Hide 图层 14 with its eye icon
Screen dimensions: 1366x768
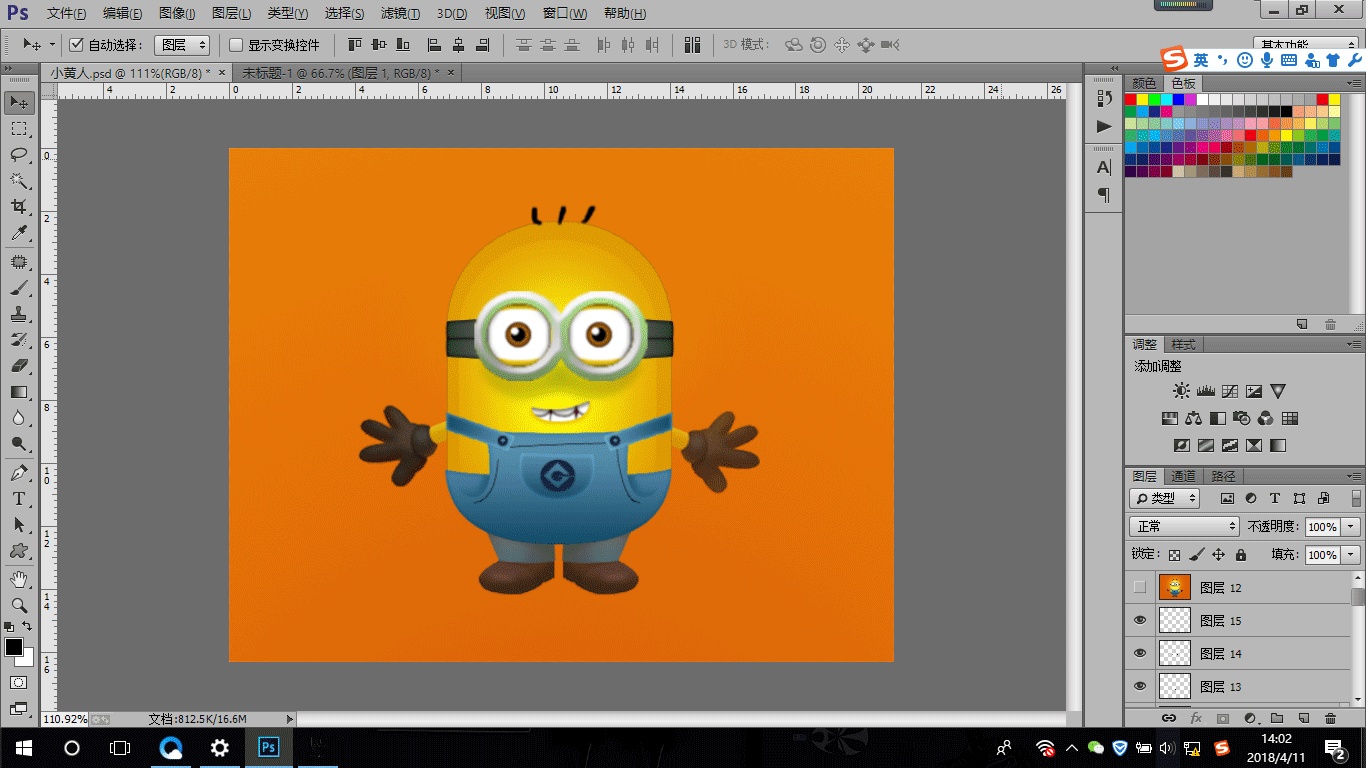pyautogui.click(x=1140, y=653)
